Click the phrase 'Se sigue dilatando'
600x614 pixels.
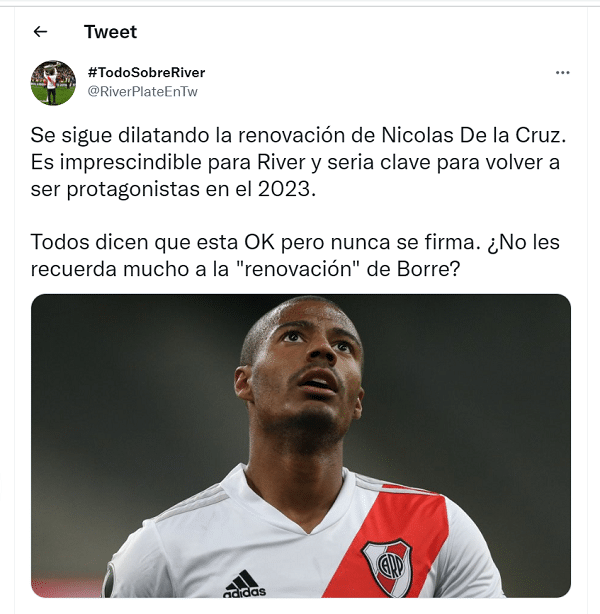tap(120, 135)
